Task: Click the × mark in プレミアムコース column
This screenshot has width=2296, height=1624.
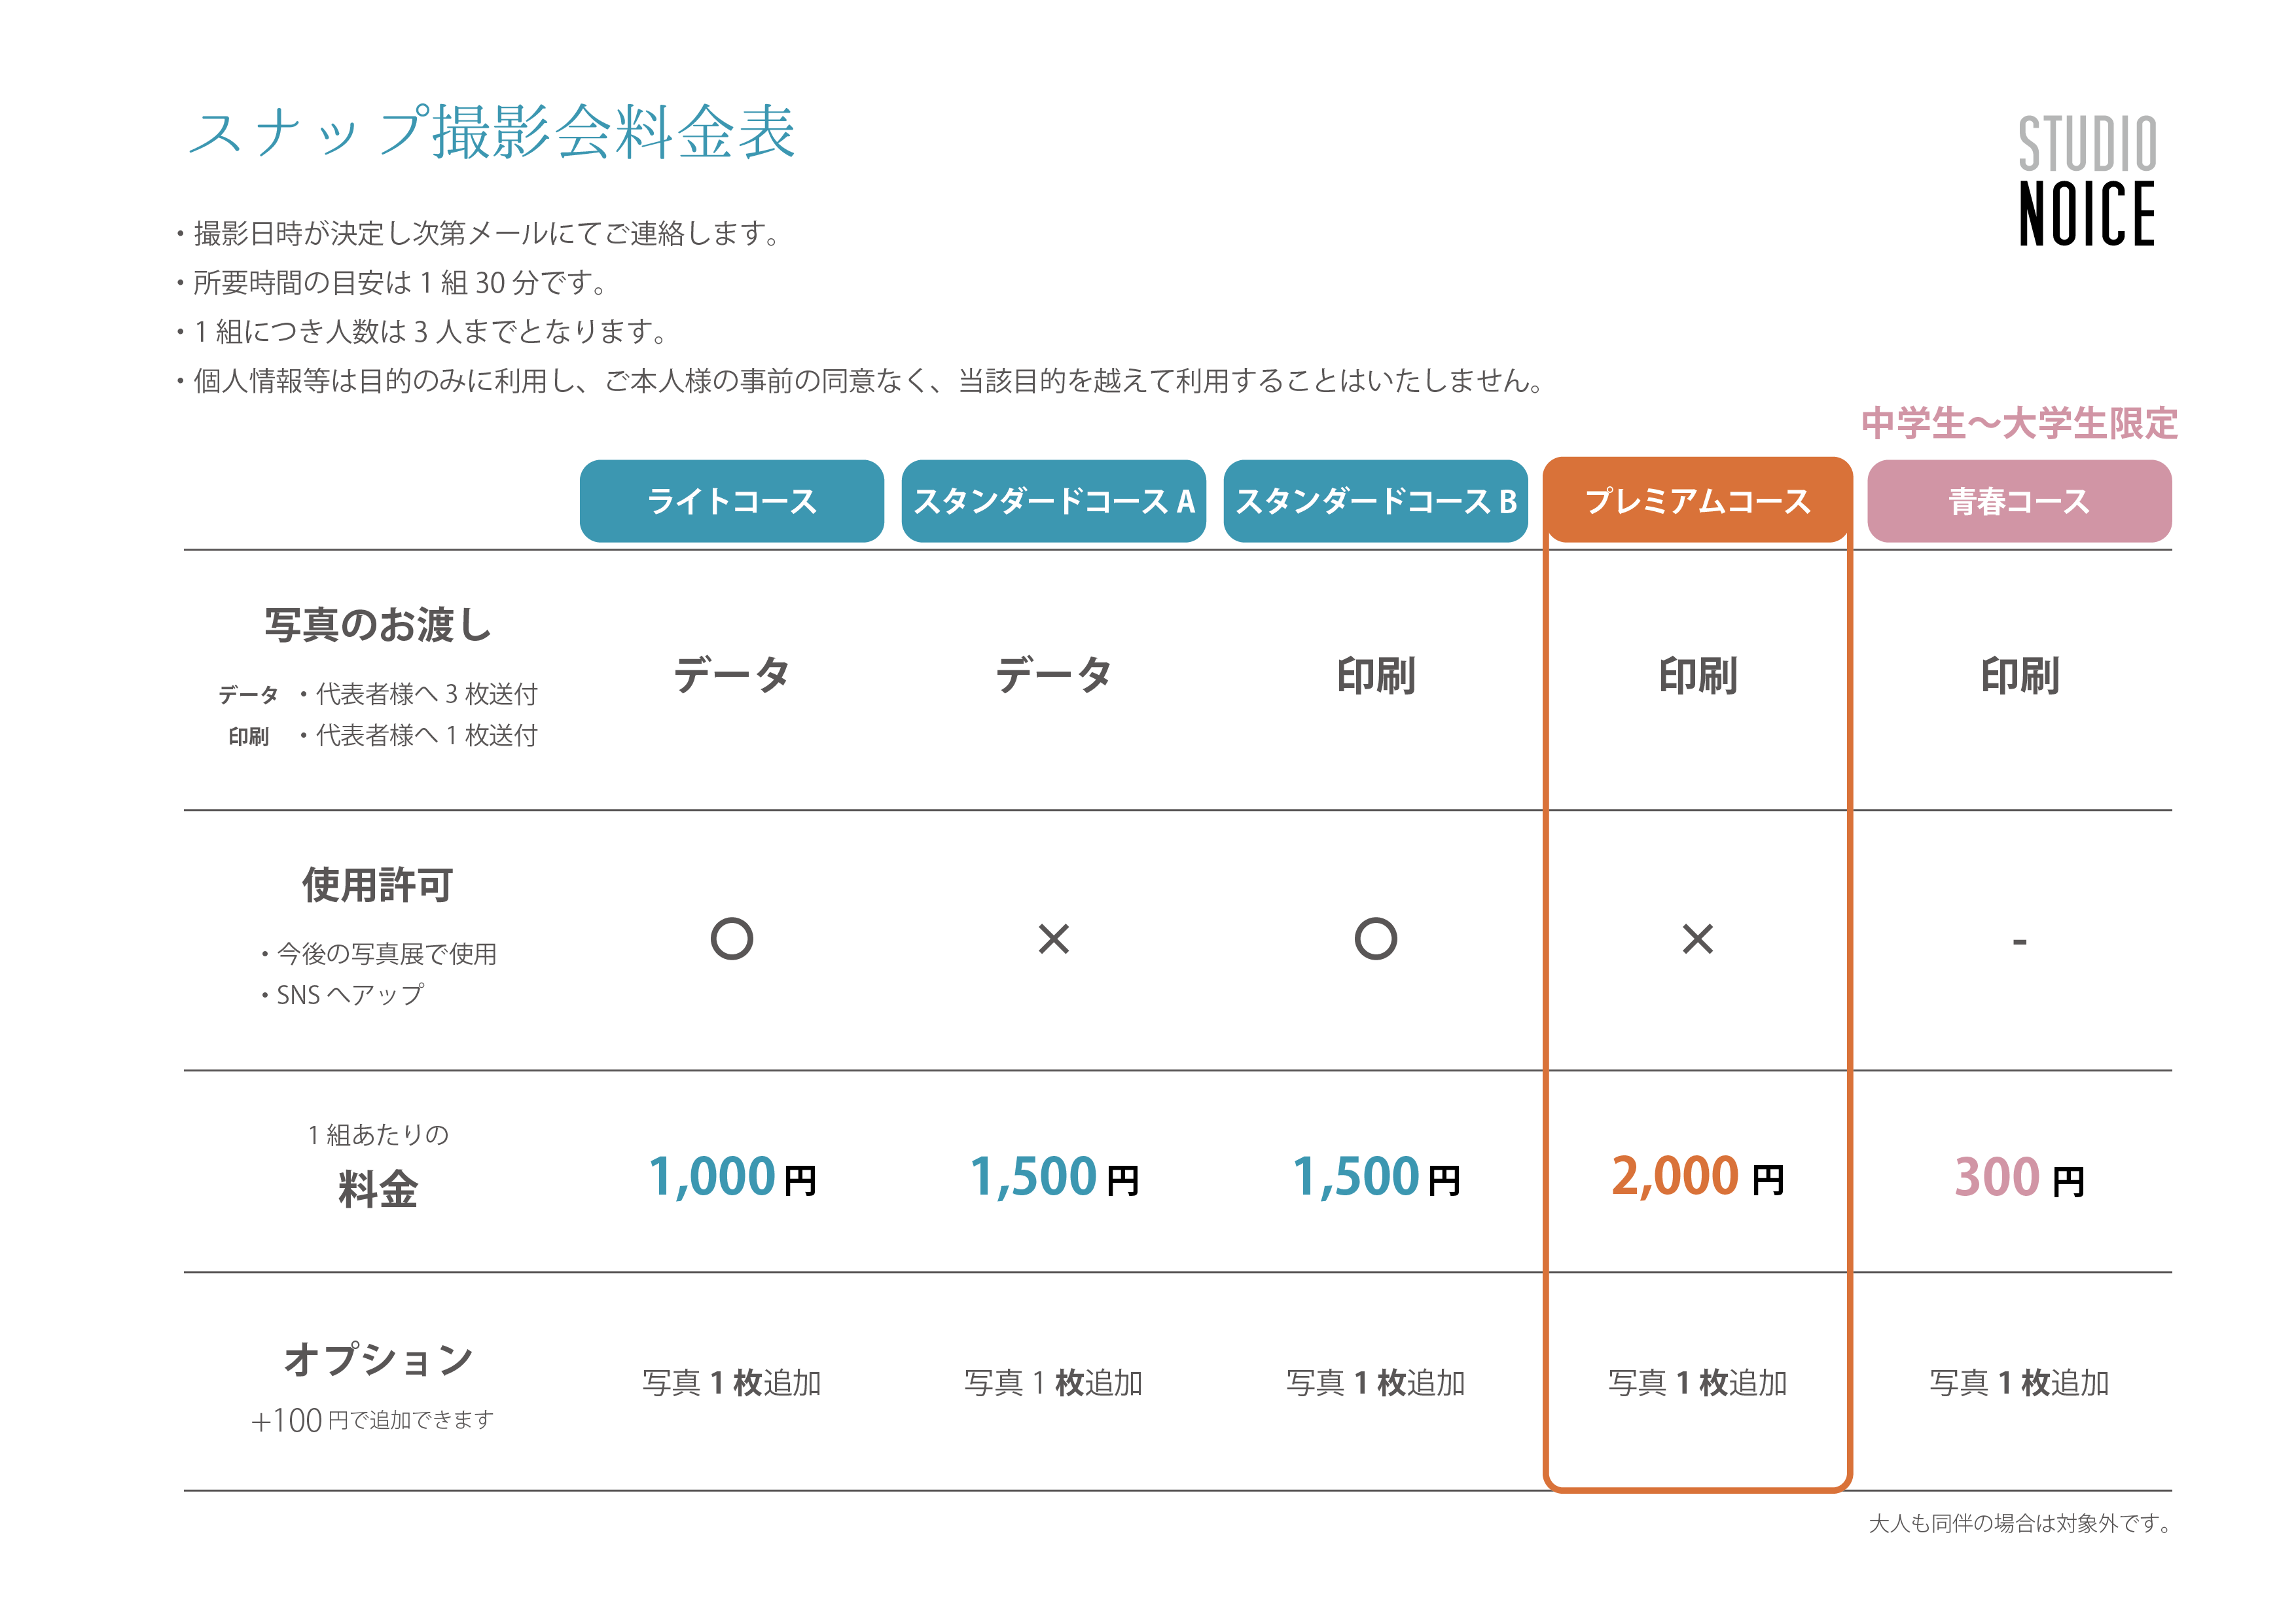Action: 1697,939
